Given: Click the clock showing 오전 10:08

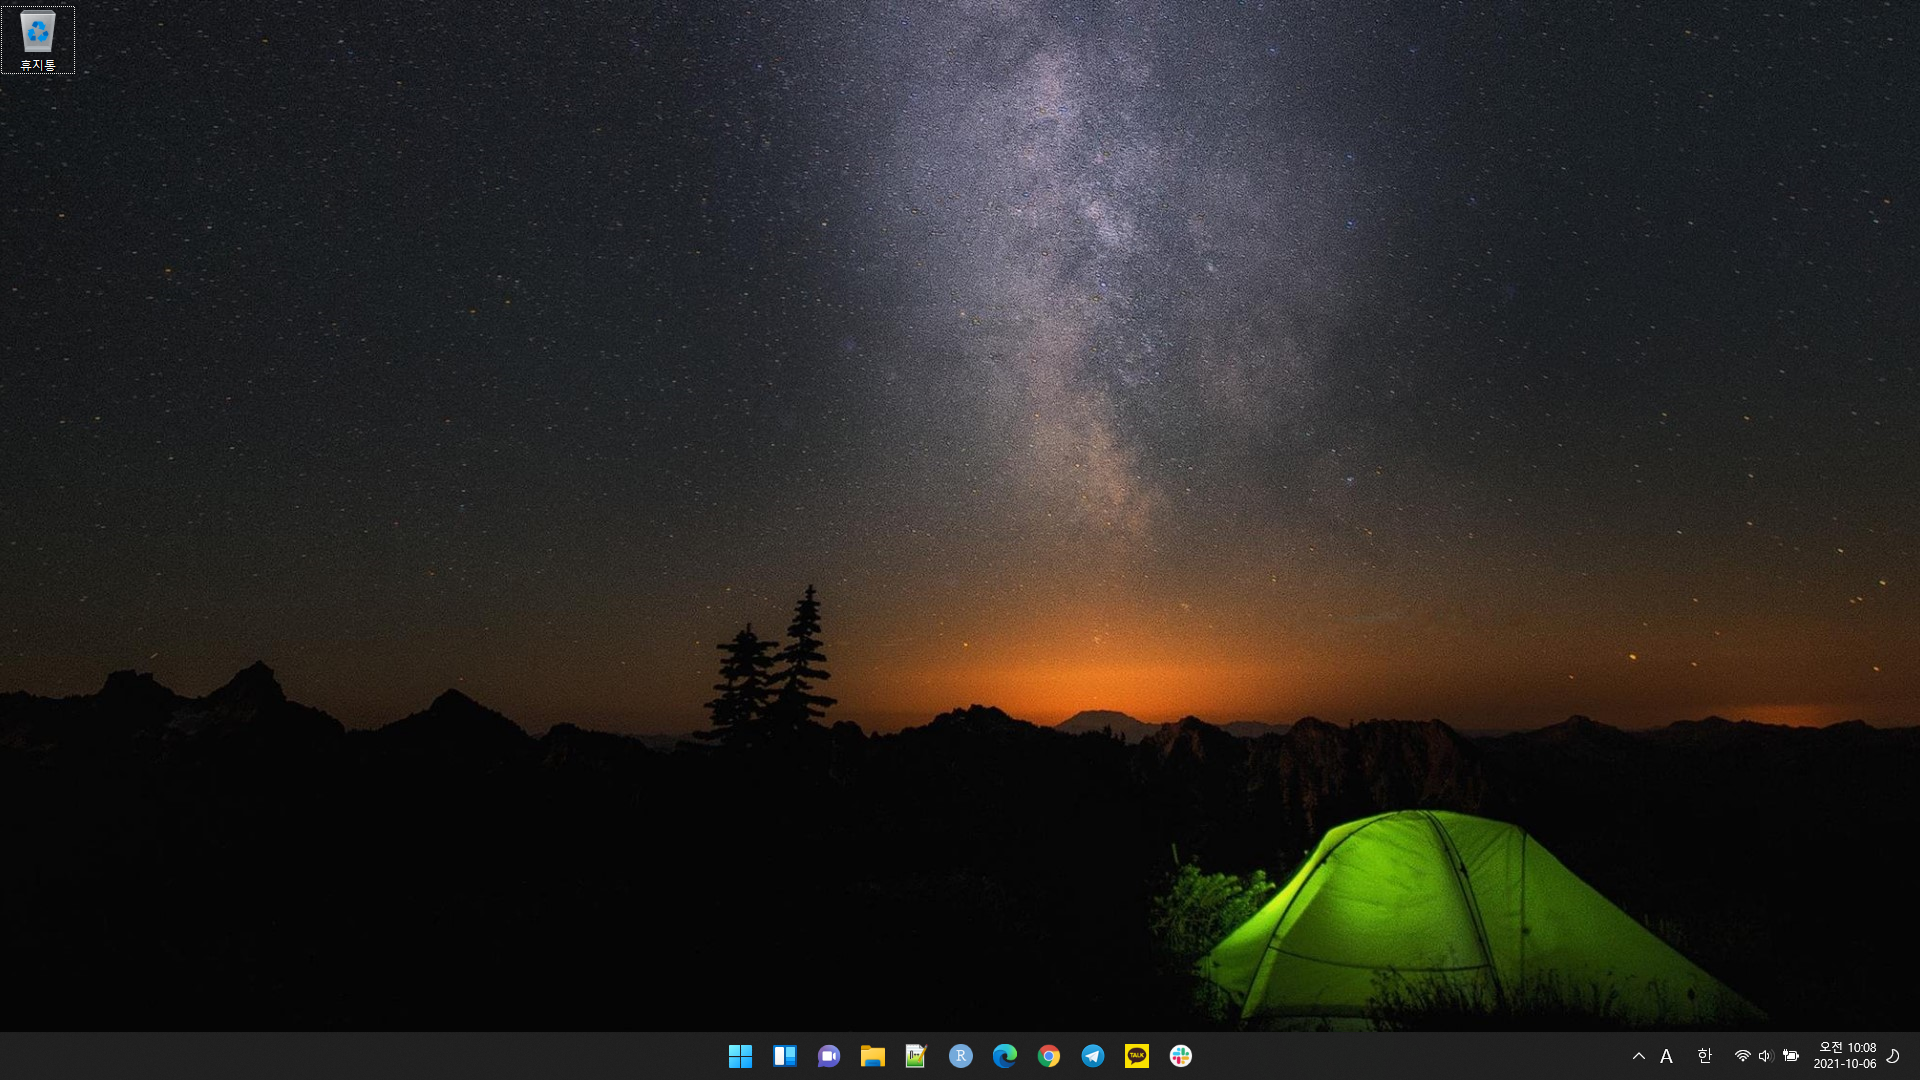Looking at the screenshot, I should (1846, 1056).
